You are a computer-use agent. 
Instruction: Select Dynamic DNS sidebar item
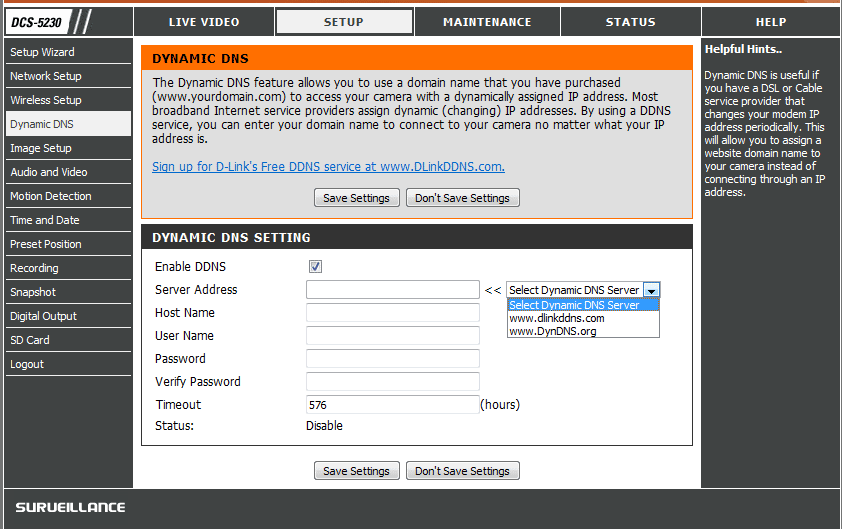pos(68,124)
